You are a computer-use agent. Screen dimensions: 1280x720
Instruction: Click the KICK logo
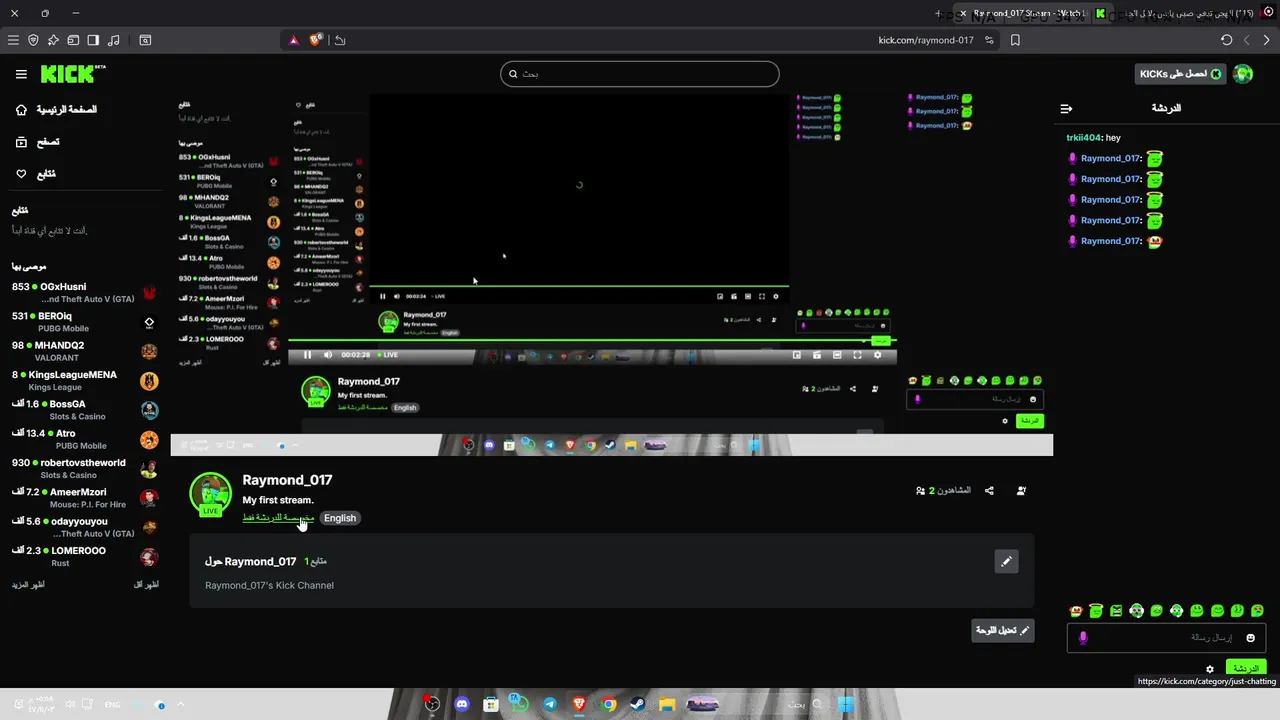72,74
